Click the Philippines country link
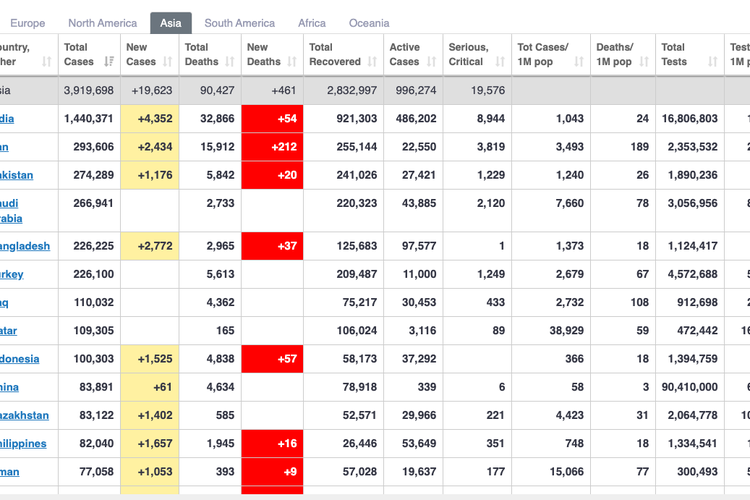Image resolution: width=750 pixels, height=500 pixels. click(x=24, y=443)
